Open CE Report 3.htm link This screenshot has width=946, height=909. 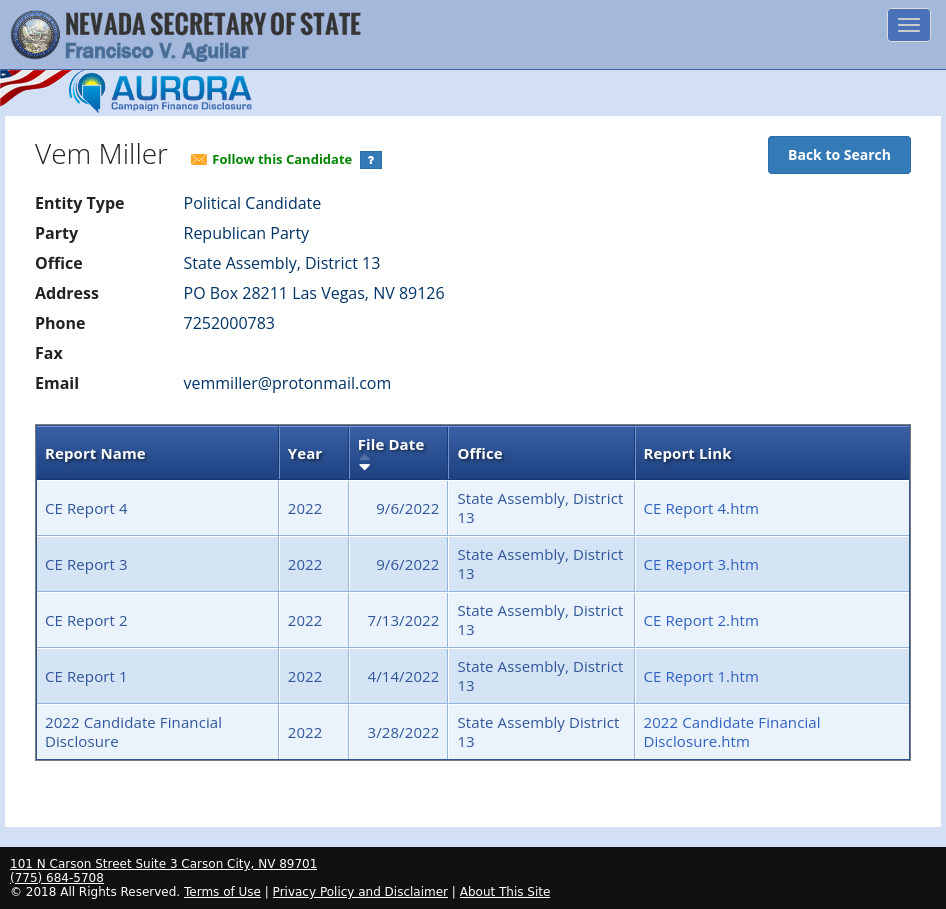click(x=700, y=565)
